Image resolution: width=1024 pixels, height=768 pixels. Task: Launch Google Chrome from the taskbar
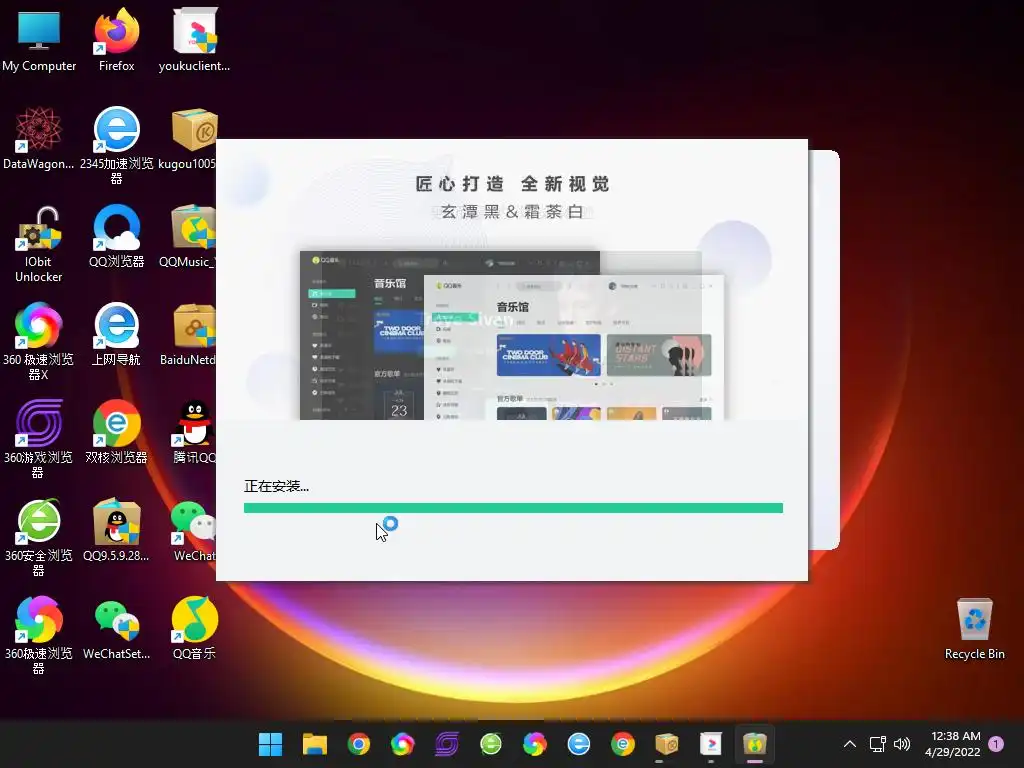[359, 744]
